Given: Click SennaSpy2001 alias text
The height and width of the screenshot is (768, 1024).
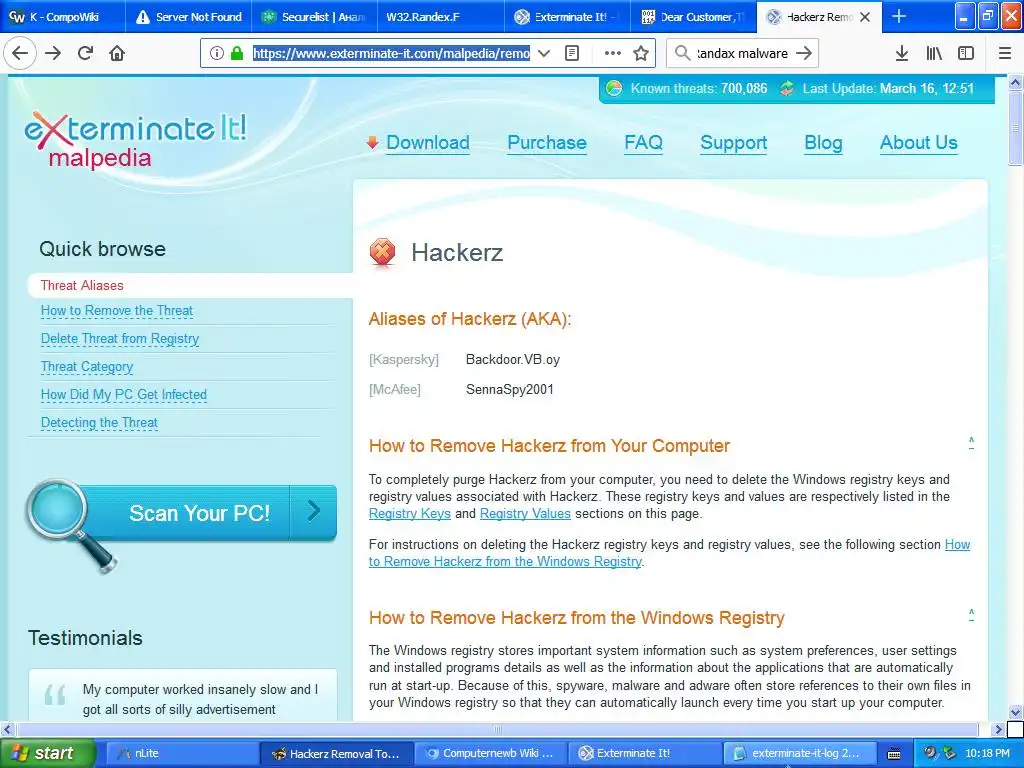Looking at the screenshot, I should [x=509, y=389].
